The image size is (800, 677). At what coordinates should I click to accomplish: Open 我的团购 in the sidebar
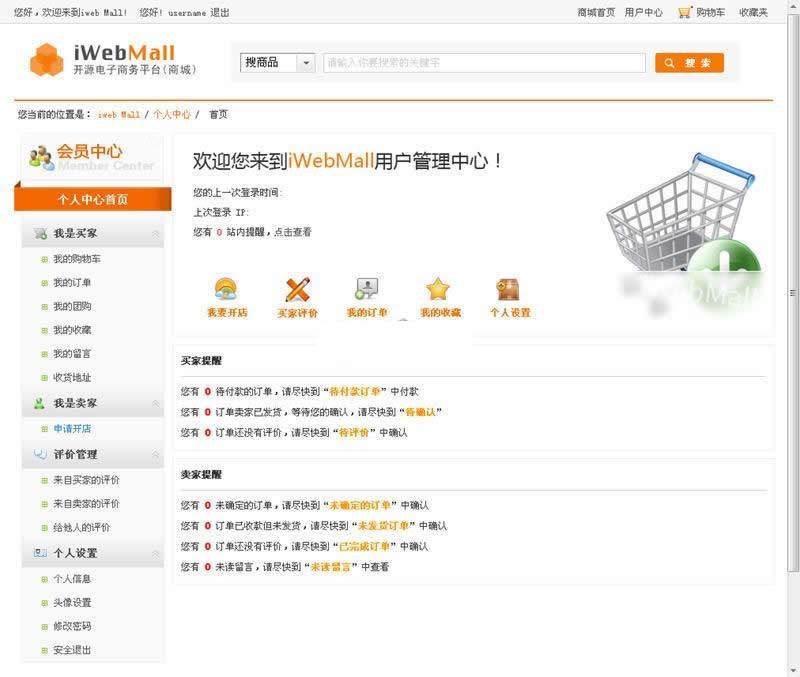tap(72, 307)
